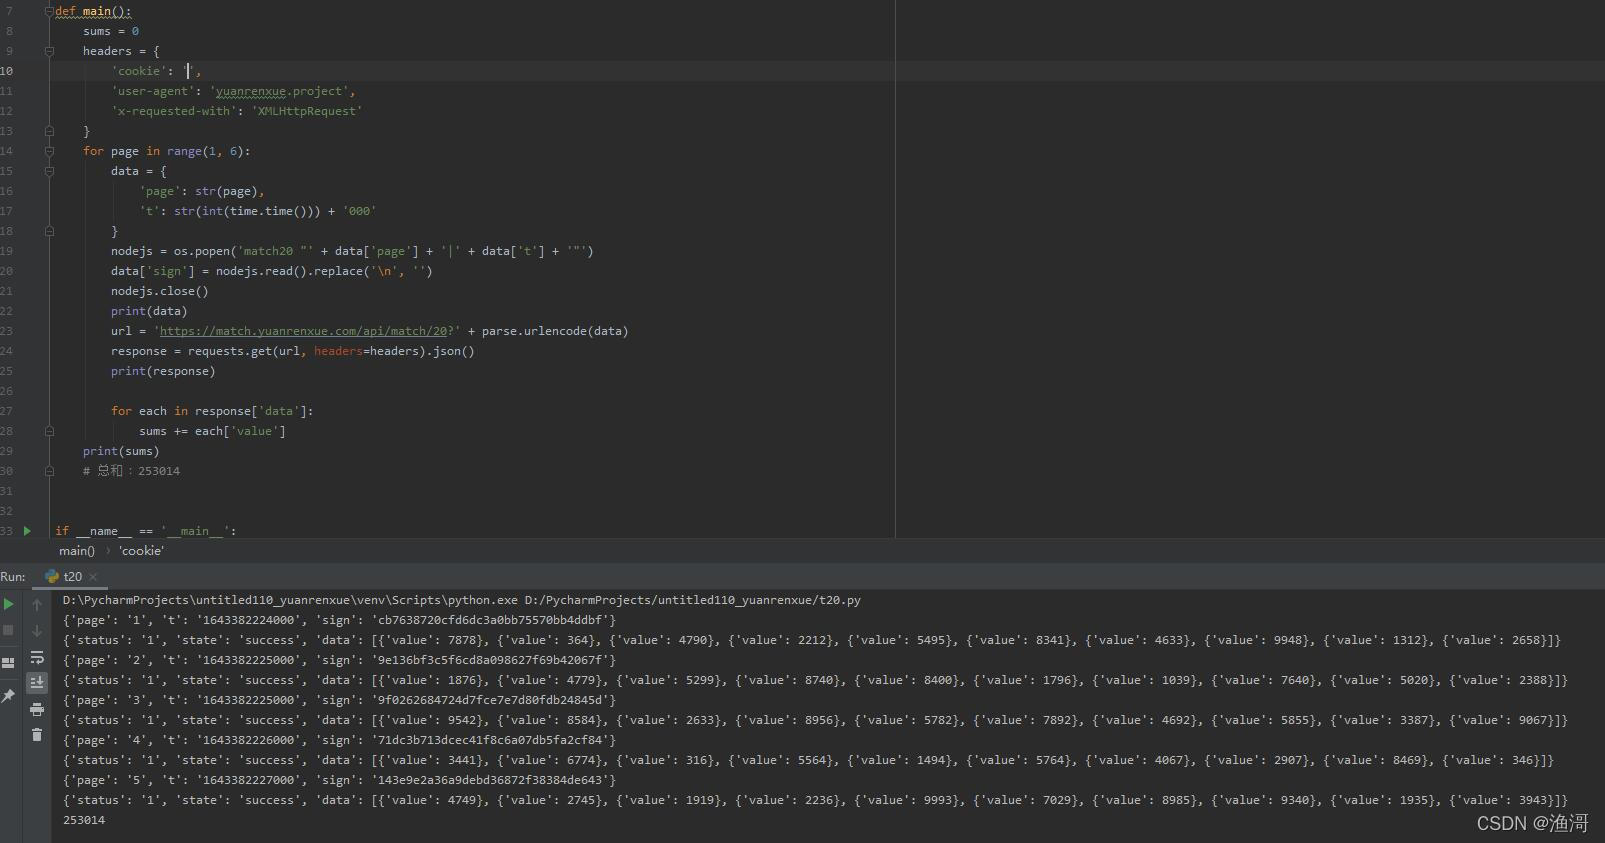
Task: Click the "'t': str(int(time.time()))" line
Action: 258,211
